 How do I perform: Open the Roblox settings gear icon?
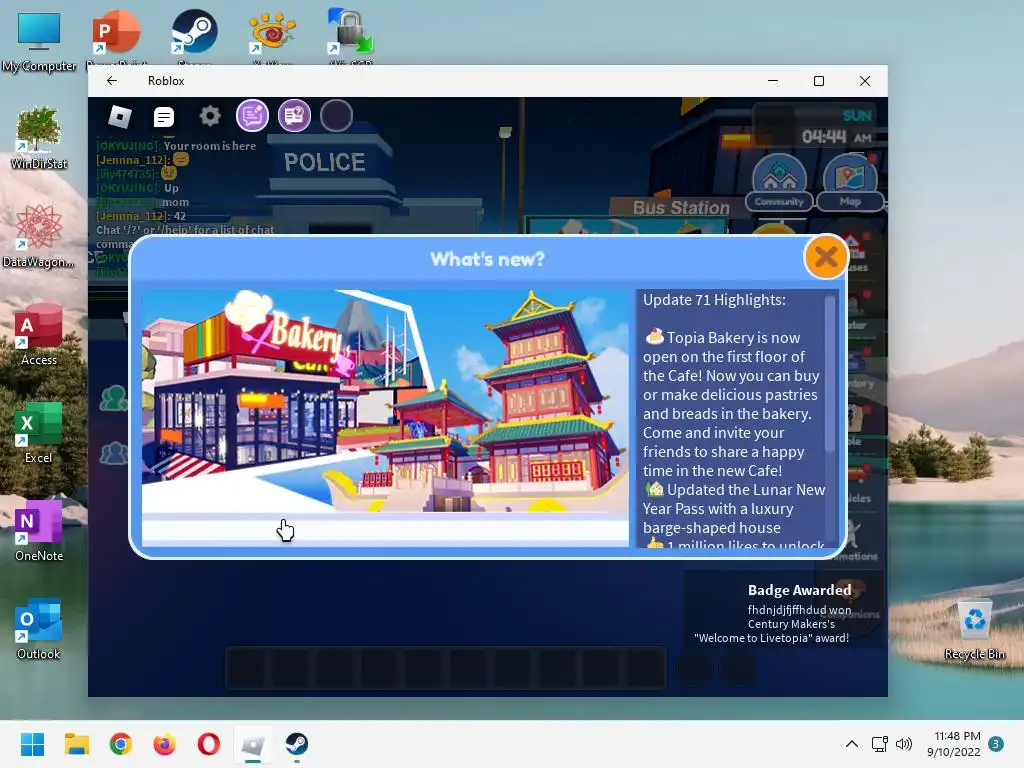[210, 116]
